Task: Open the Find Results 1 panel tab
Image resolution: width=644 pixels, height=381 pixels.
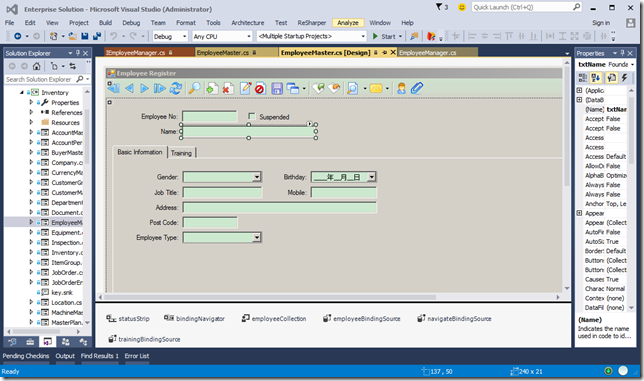Action: pos(99,356)
